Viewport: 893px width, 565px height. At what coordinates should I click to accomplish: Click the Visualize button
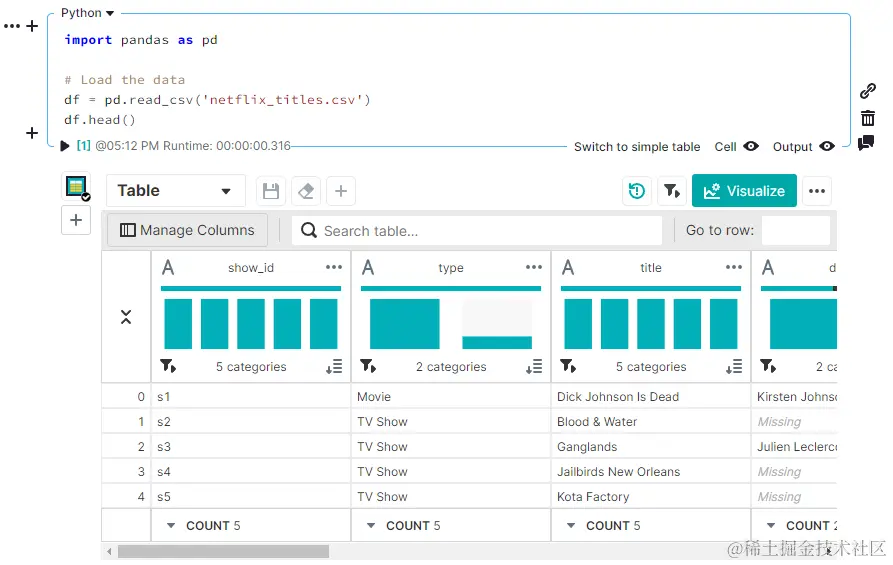[744, 191]
